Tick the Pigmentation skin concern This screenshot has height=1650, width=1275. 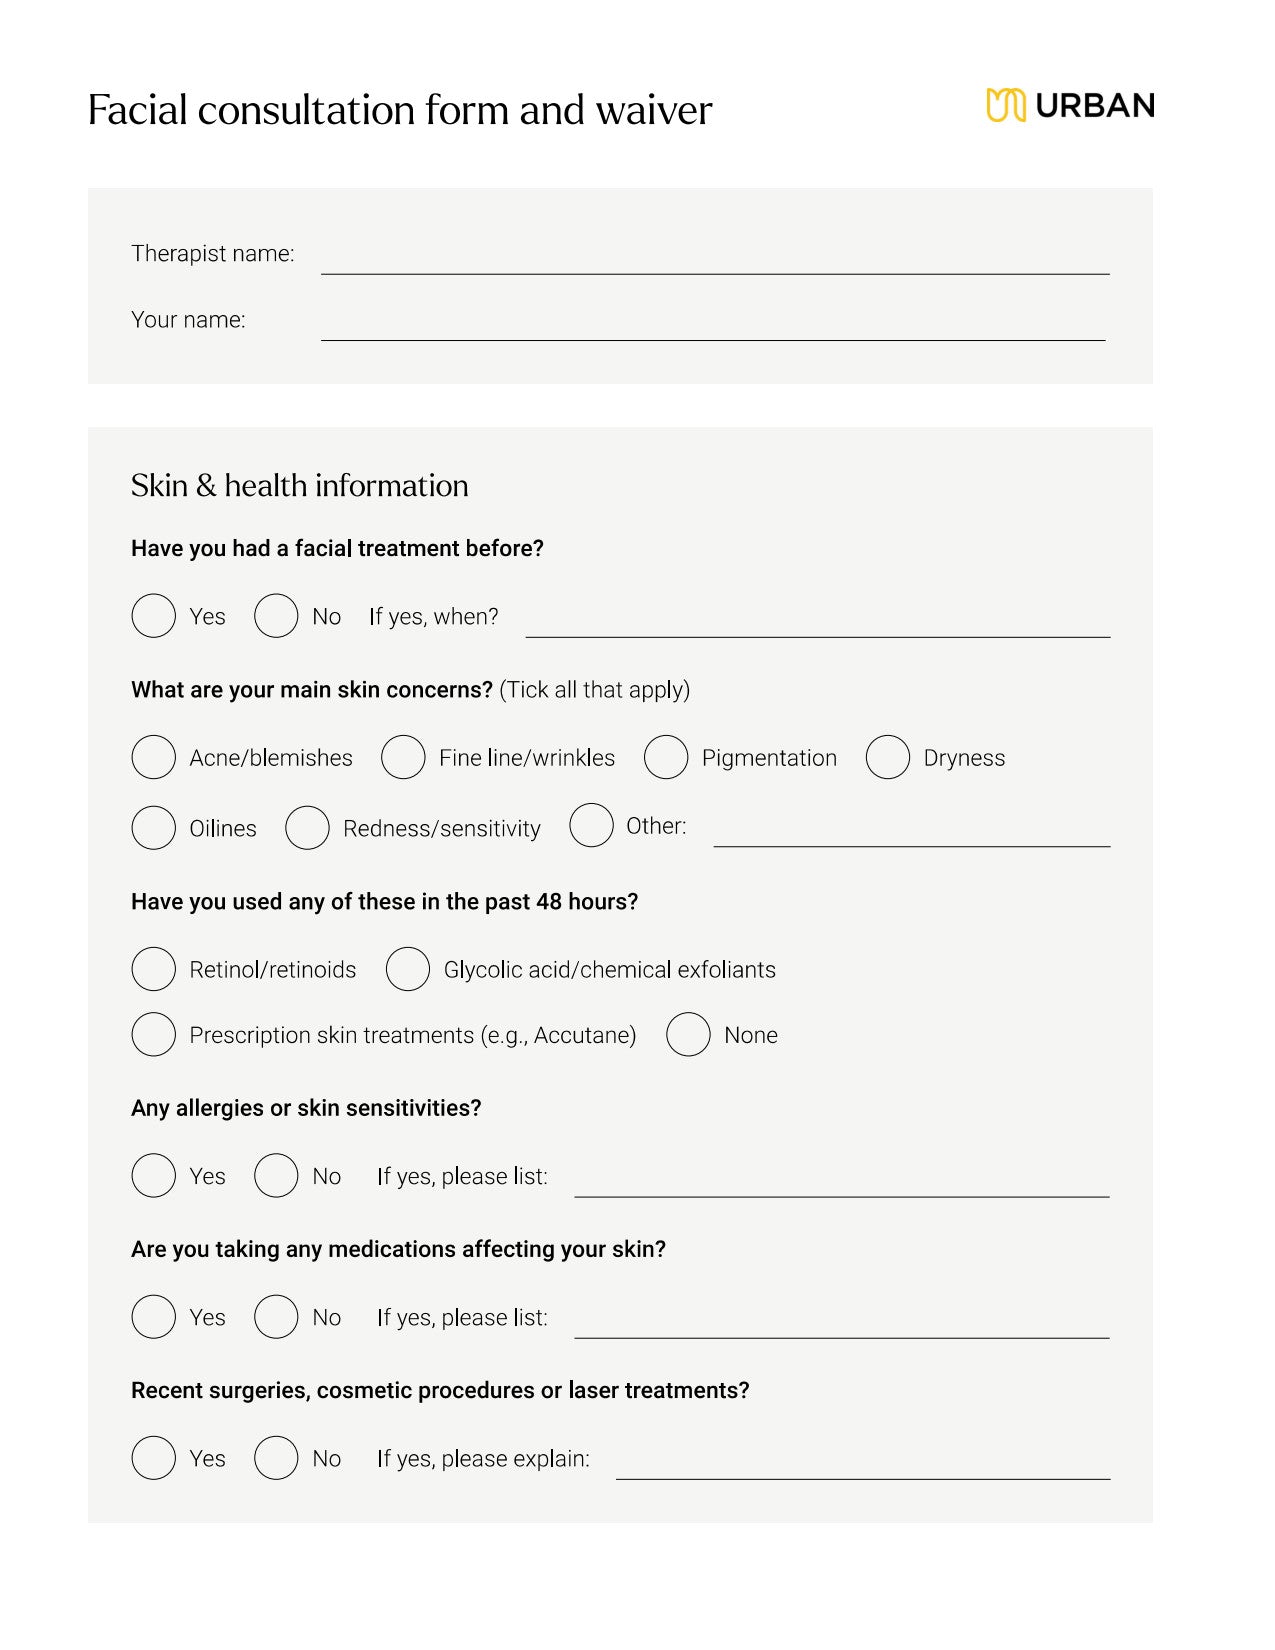point(666,757)
